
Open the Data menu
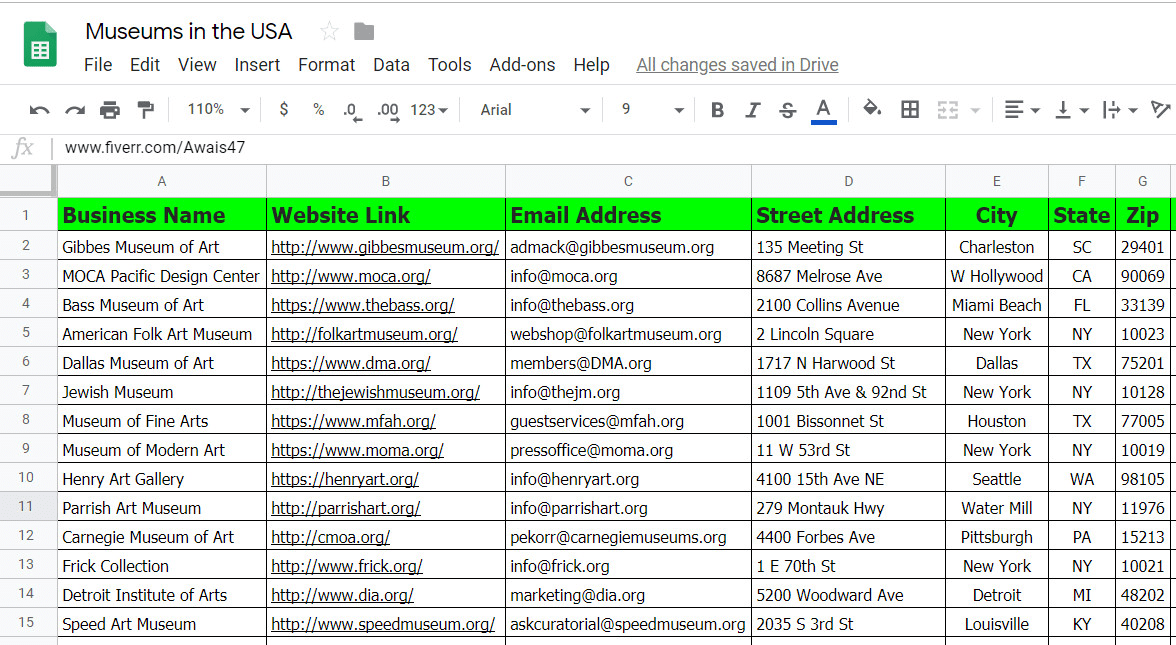tap(391, 64)
